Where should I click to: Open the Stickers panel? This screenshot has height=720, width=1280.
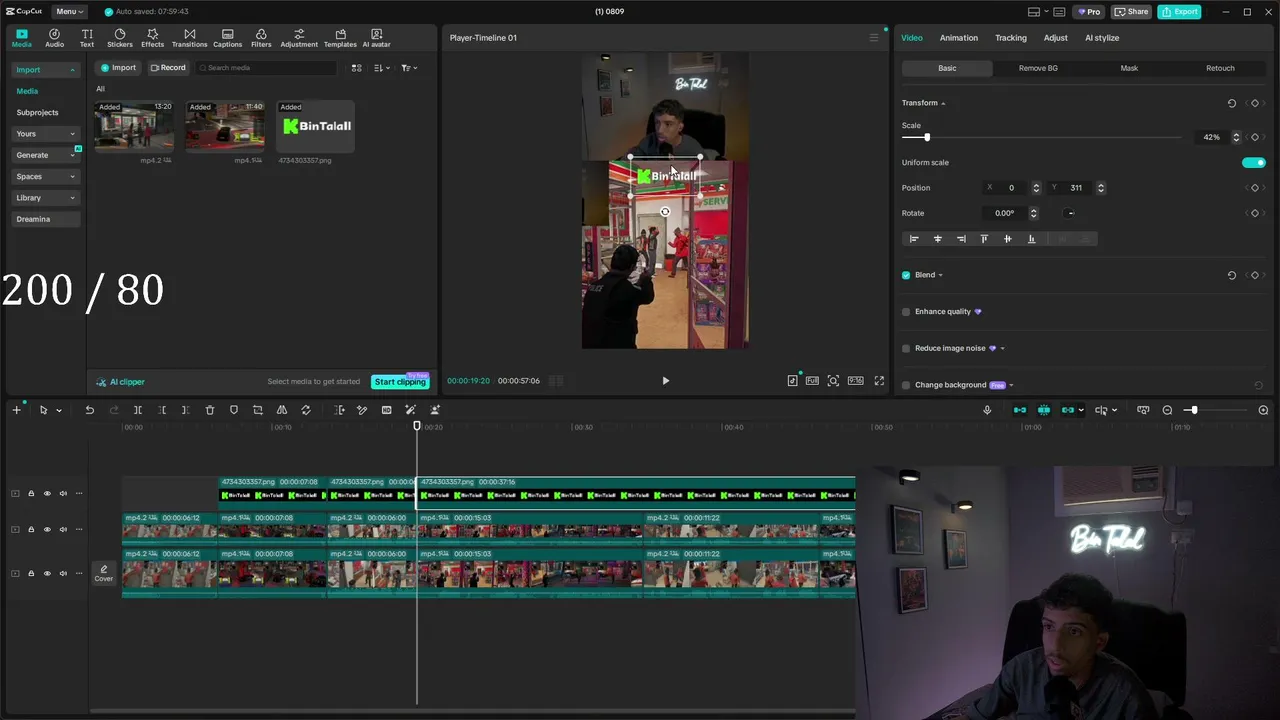pos(120,38)
